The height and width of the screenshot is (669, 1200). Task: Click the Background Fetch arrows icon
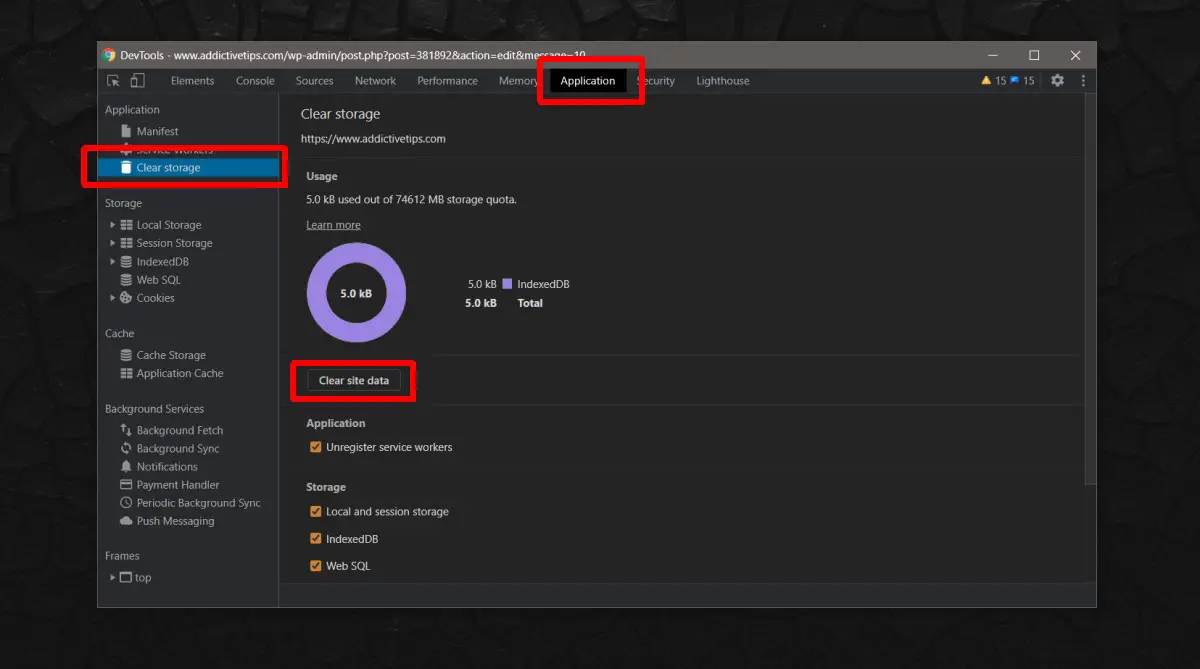126,430
